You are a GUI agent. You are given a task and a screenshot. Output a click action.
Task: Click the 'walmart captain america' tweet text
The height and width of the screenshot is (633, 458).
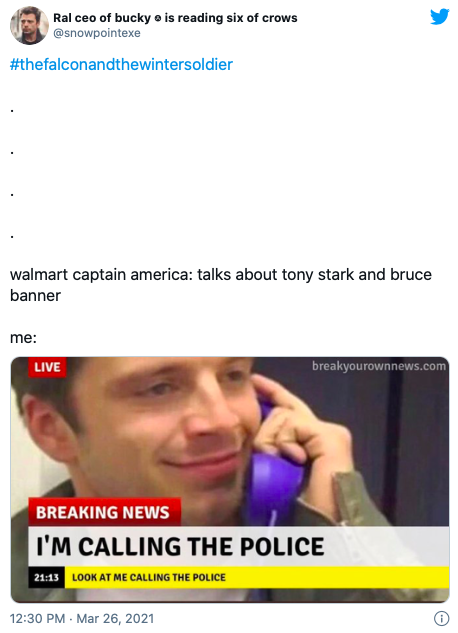click(x=221, y=285)
